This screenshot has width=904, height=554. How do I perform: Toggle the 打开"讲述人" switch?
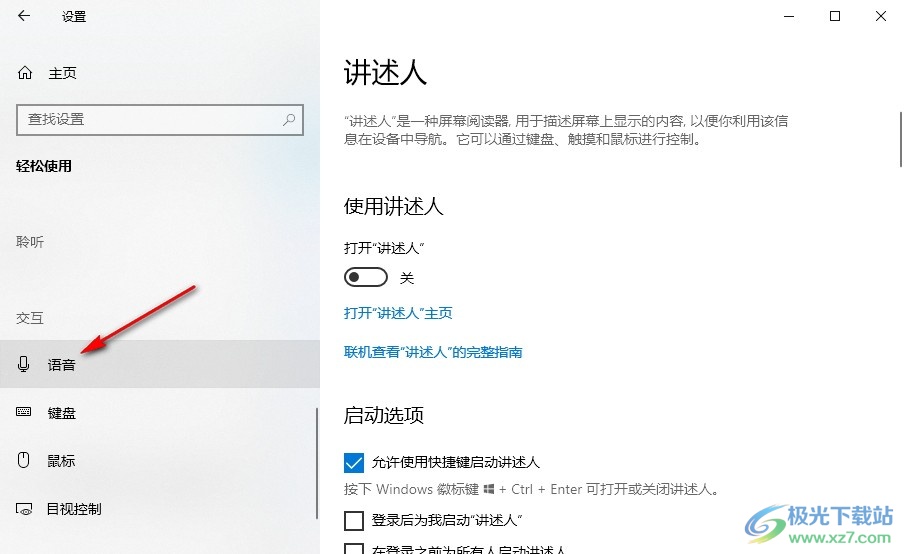366,277
